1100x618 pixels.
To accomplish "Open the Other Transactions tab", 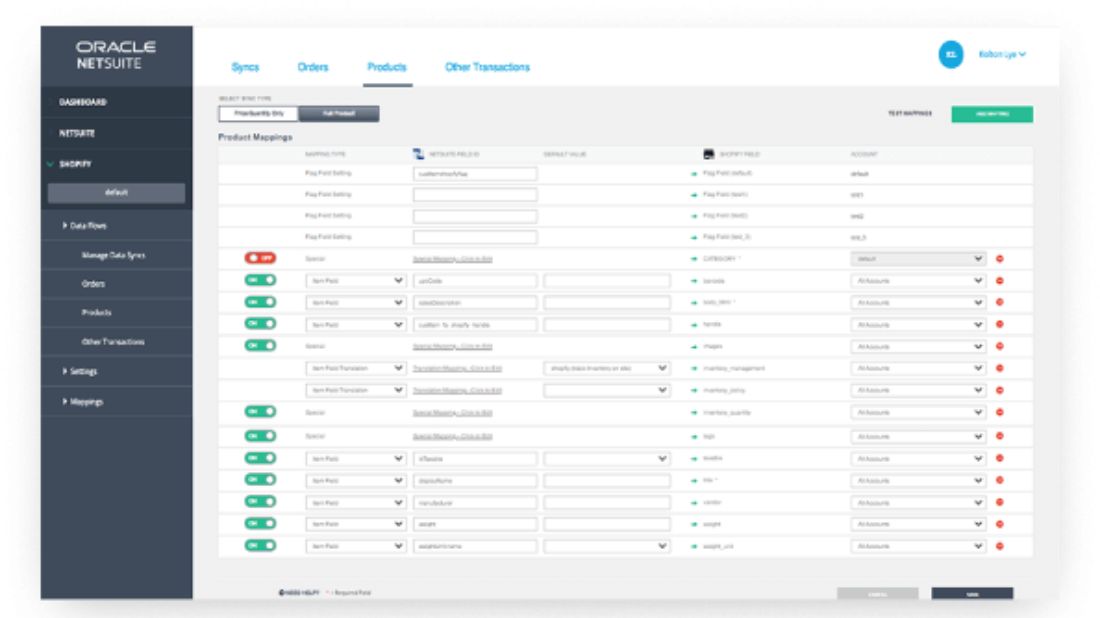I will 487,67.
